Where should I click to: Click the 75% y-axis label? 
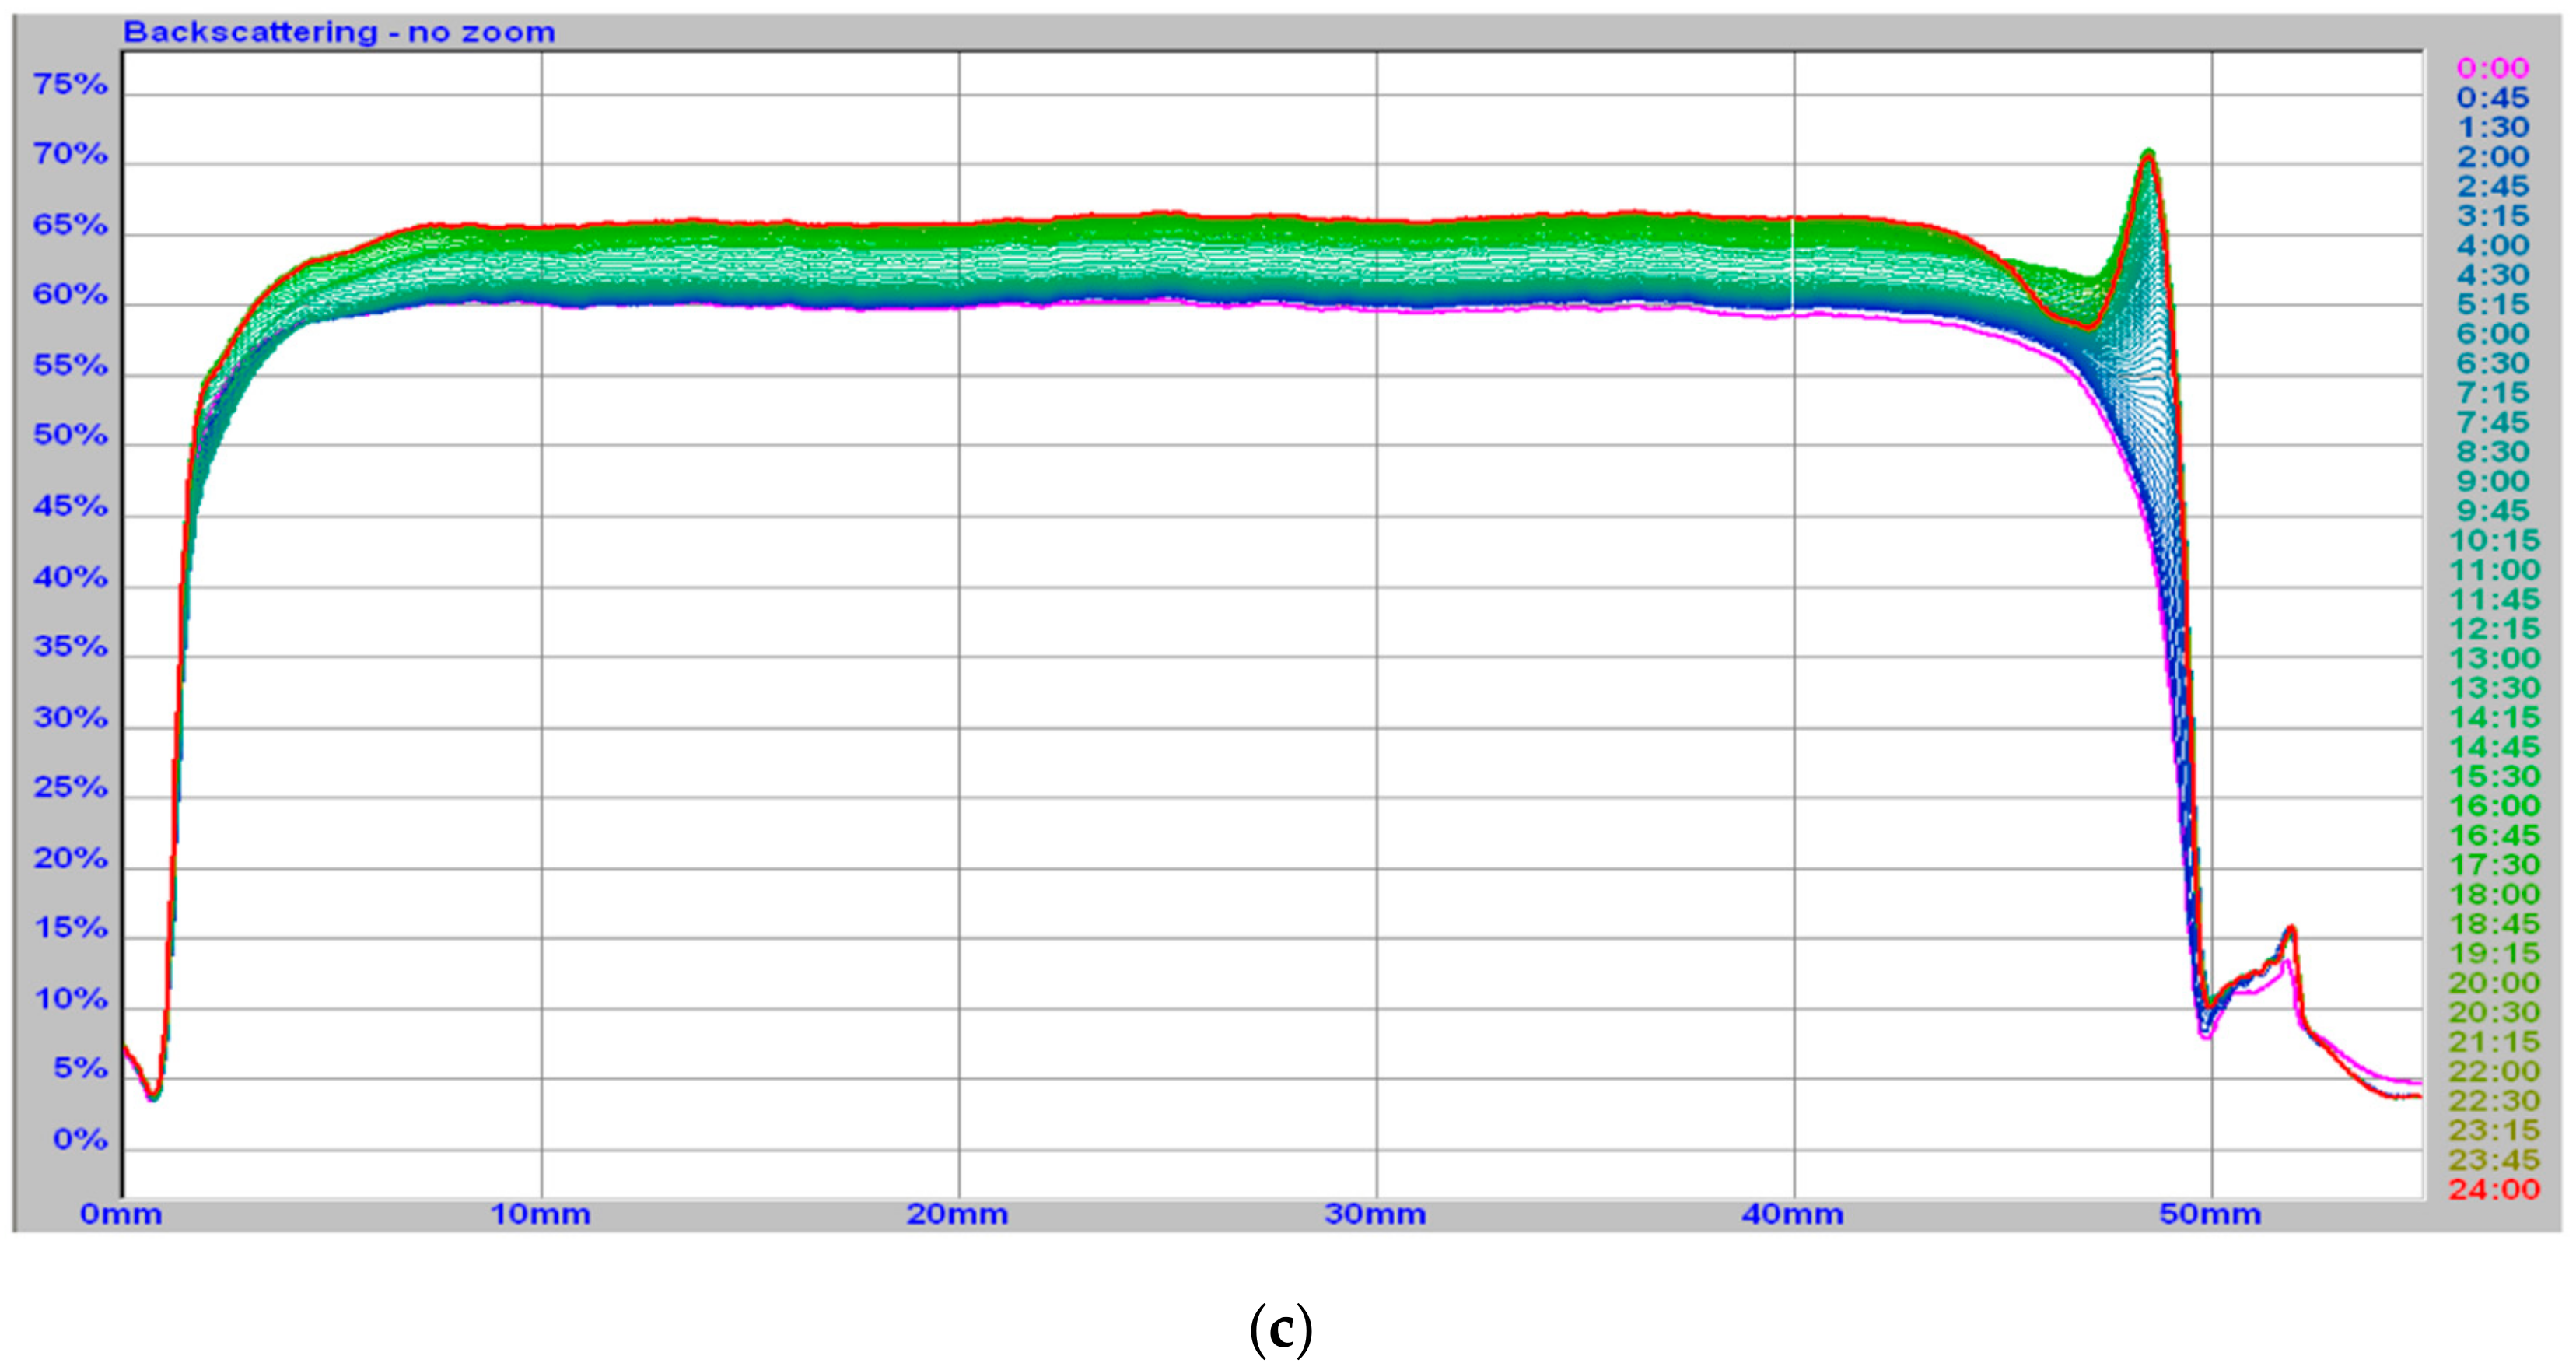pyautogui.click(x=70, y=85)
